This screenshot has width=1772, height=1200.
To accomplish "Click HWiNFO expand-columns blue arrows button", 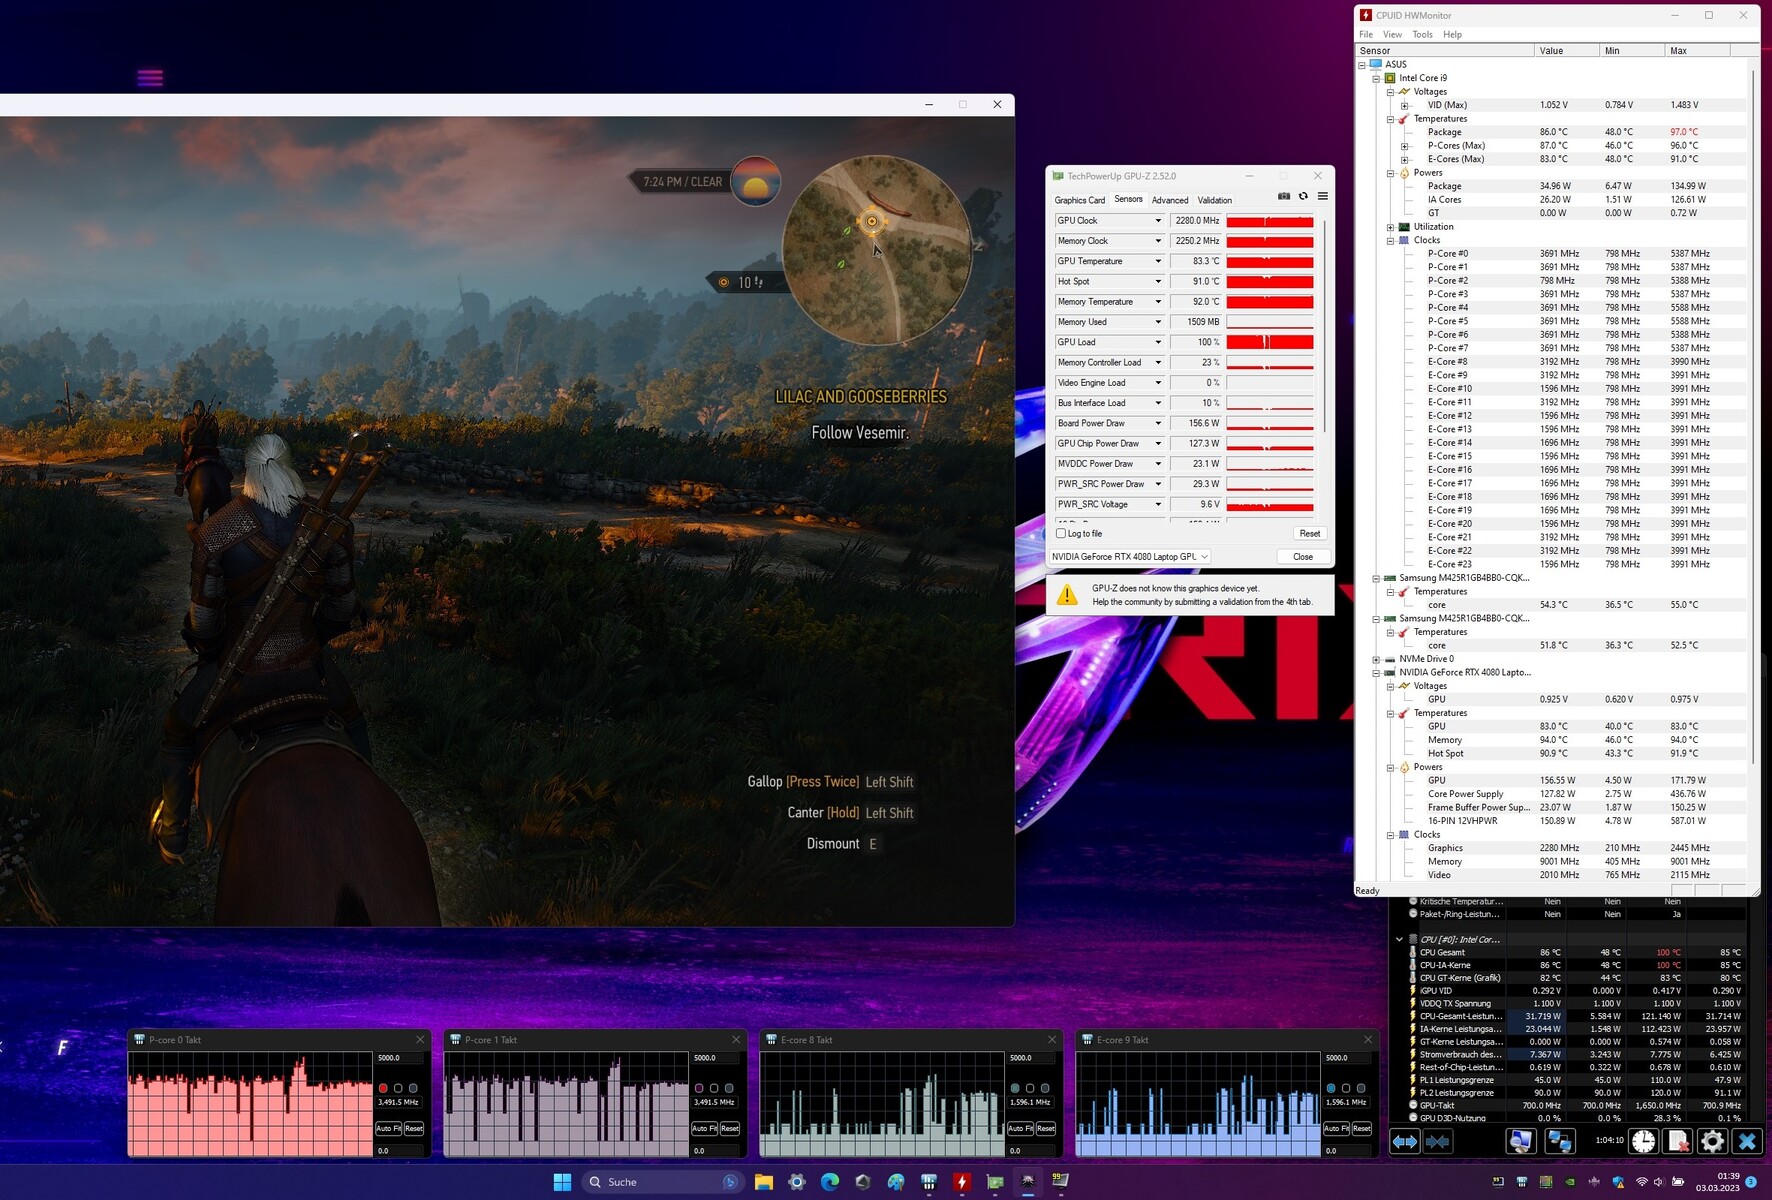I will tap(1405, 1141).
